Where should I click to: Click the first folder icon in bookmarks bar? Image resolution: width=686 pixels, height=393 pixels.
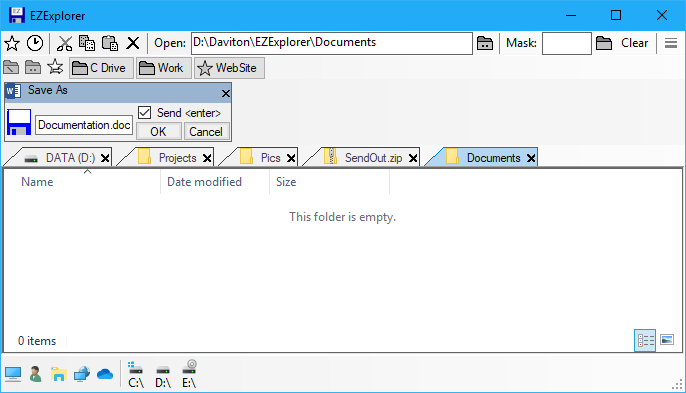click(11, 68)
